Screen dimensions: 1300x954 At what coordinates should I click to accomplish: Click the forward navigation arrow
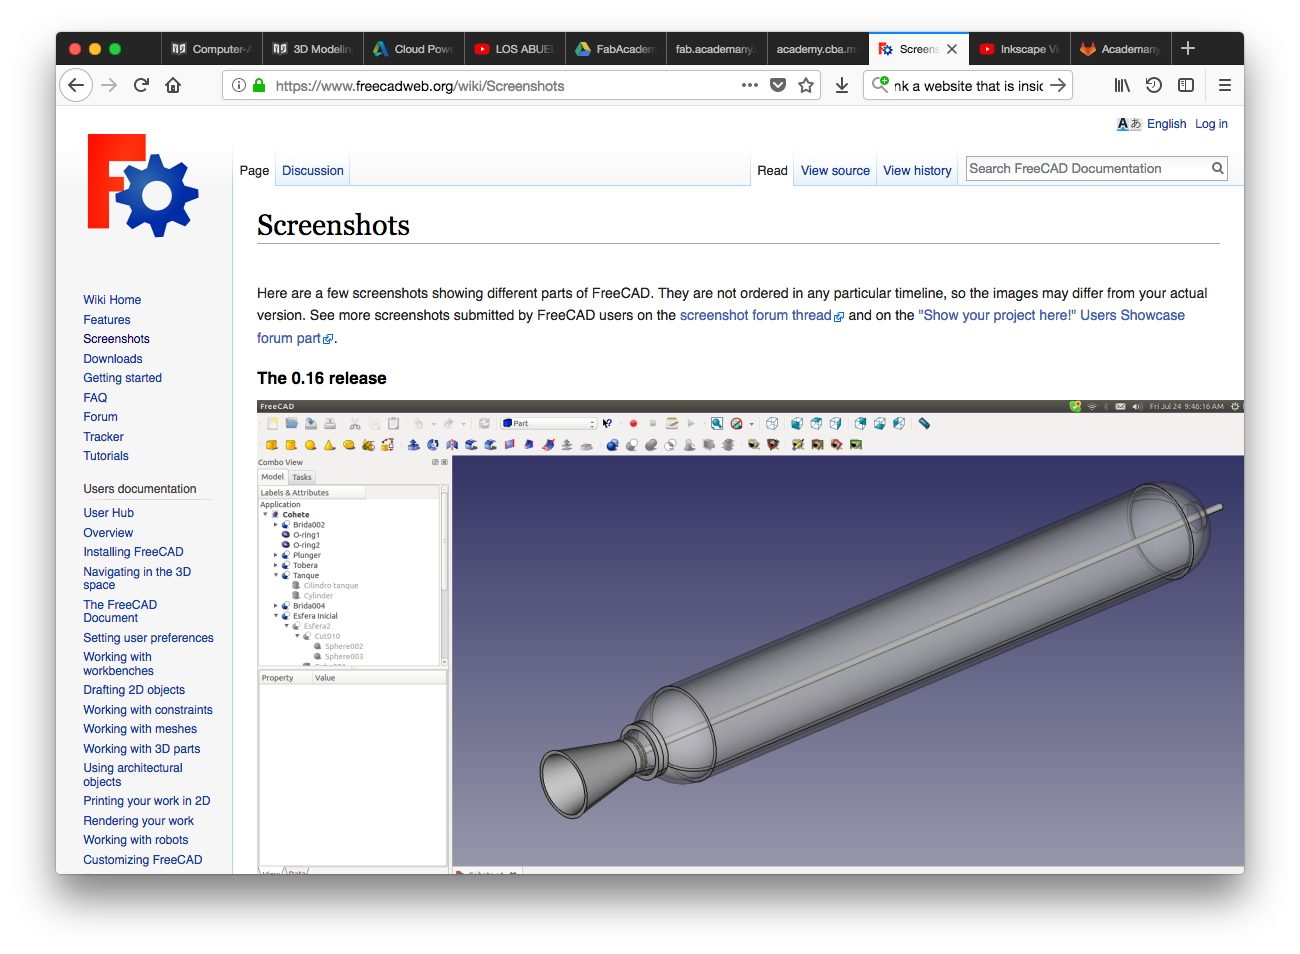(x=109, y=86)
